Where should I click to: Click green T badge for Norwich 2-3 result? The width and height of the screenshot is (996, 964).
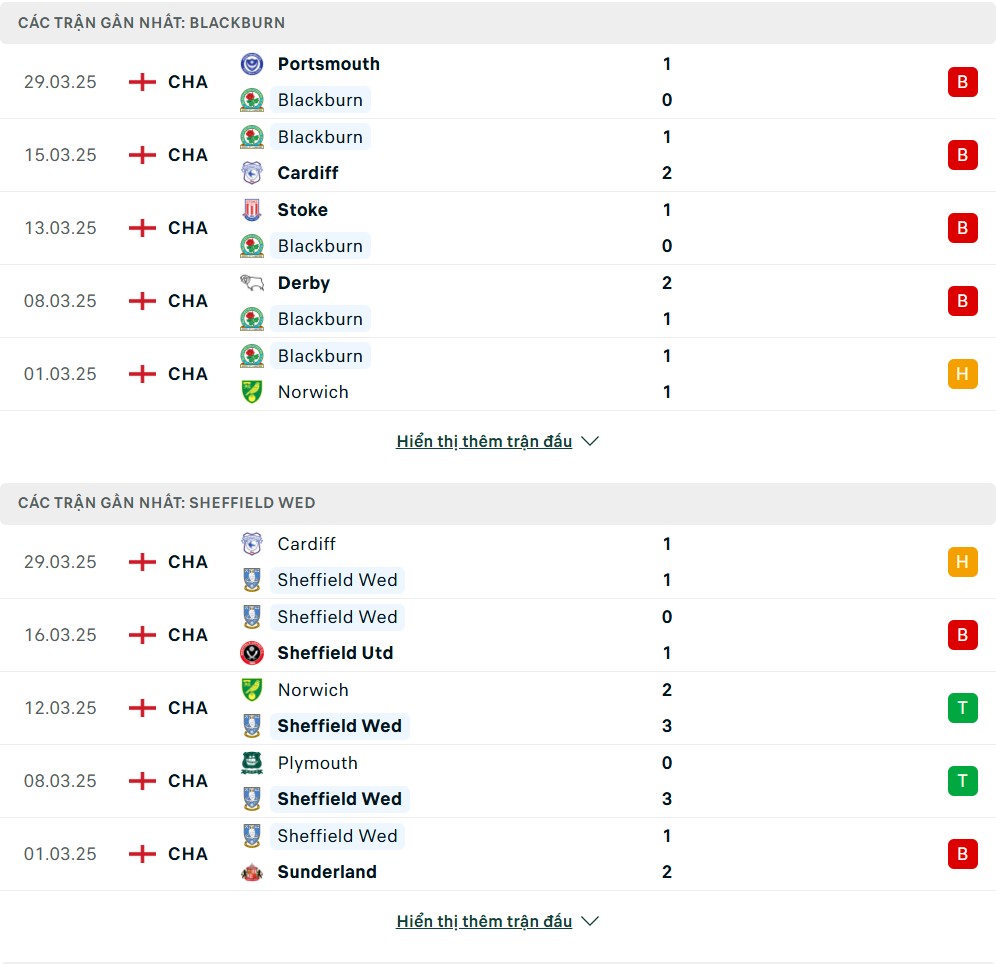[962, 708]
